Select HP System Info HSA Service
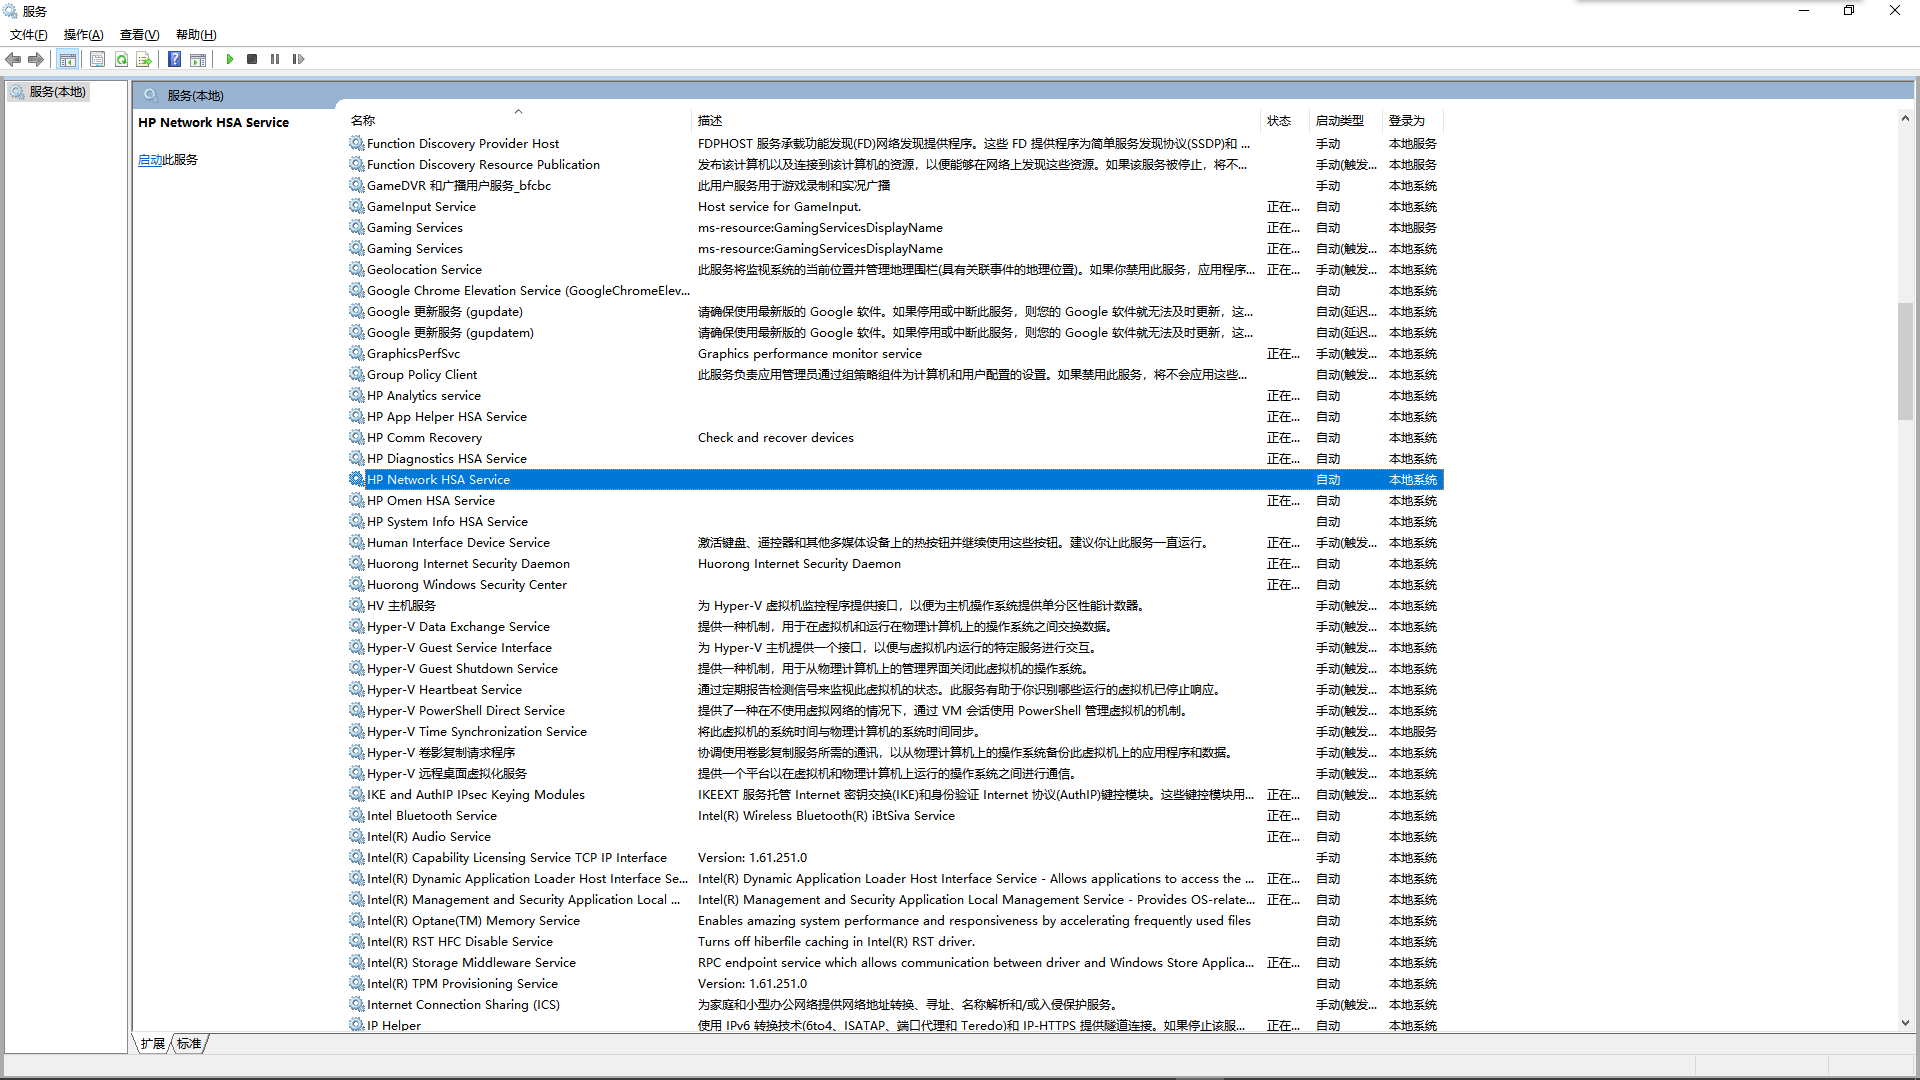 point(895,521)
